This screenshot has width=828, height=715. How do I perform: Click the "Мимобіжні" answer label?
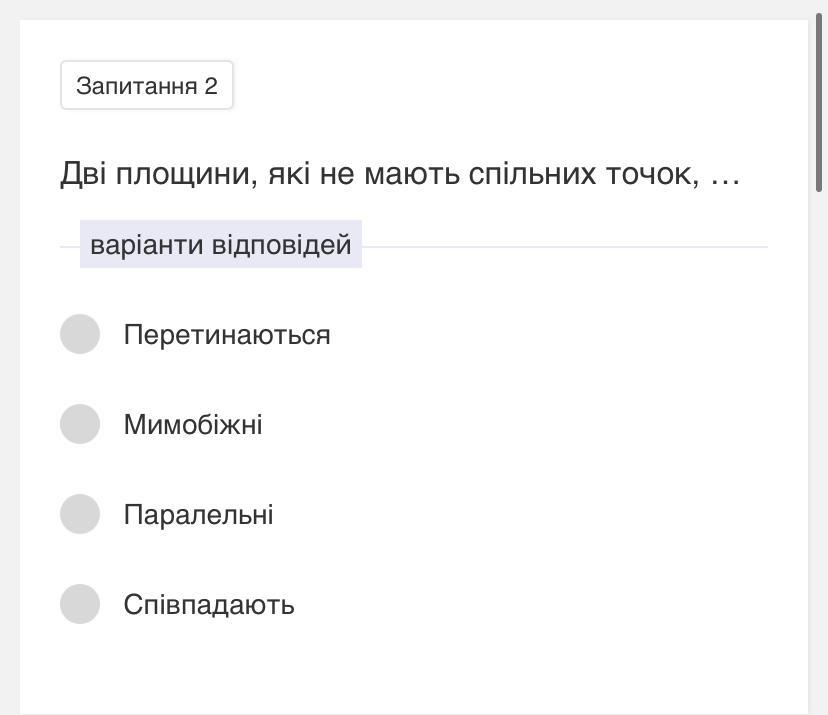(x=193, y=425)
